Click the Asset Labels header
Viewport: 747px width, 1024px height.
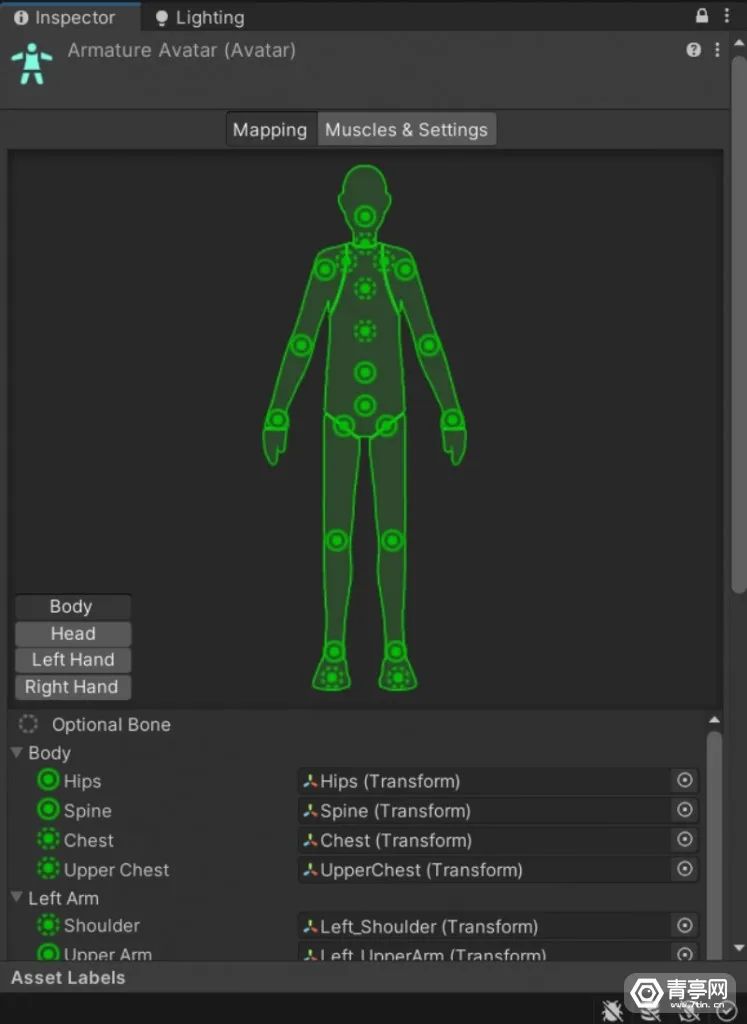click(x=68, y=978)
